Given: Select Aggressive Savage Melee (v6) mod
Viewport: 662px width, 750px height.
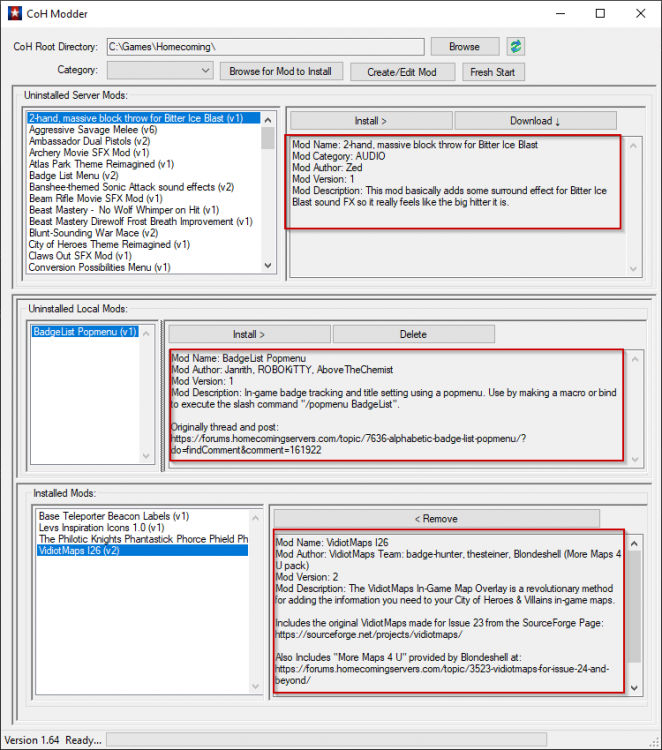Looking at the screenshot, I should click(93, 130).
